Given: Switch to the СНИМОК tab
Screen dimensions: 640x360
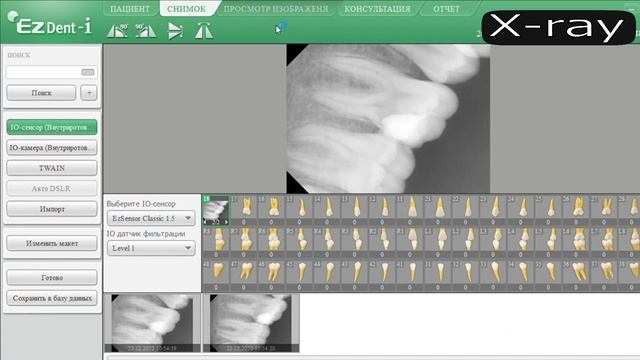Looking at the screenshot, I should point(187,9).
